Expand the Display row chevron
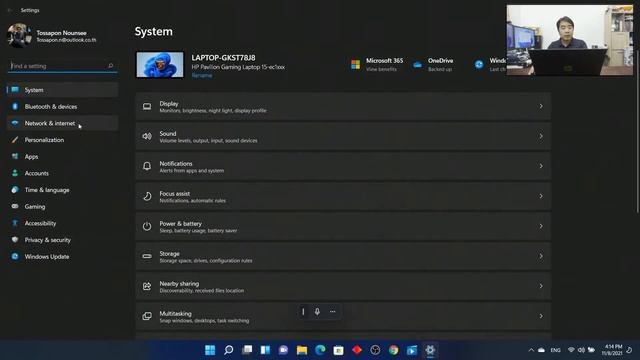This screenshot has width=640, height=360. tap(541, 107)
